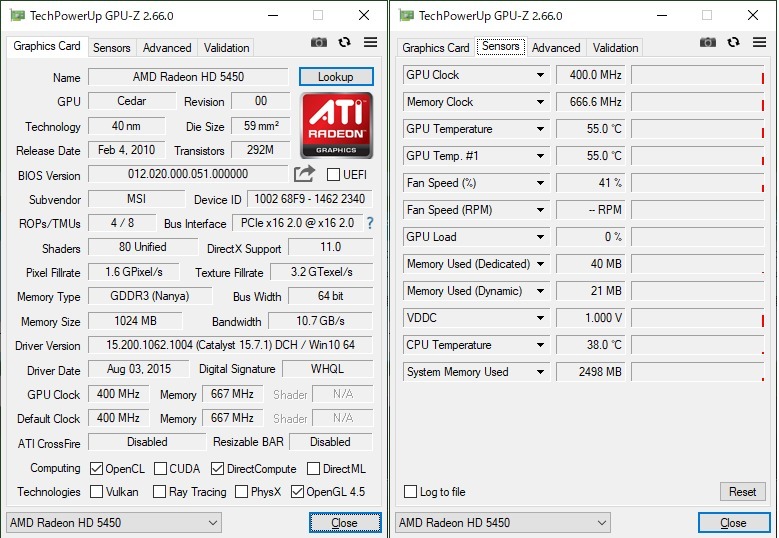Click the Bus Interface question mark icon

click(370, 223)
